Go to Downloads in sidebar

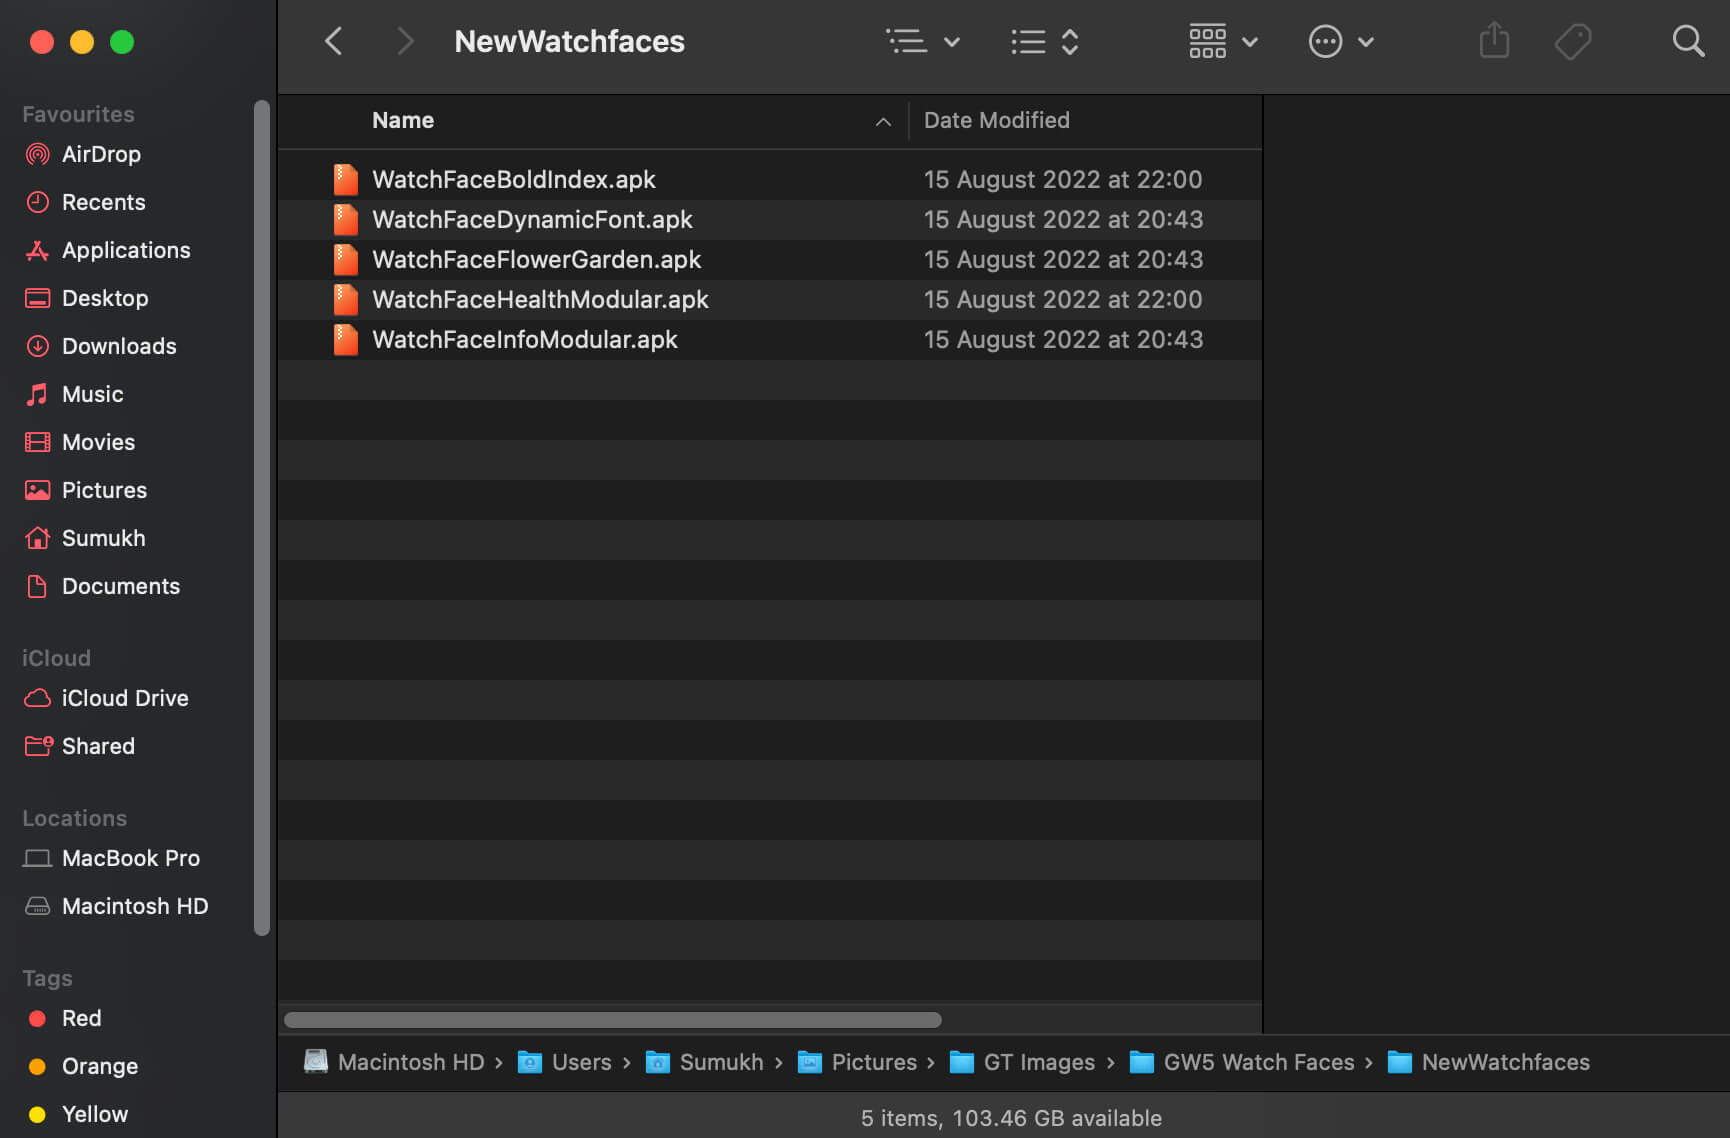pyautogui.click(x=119, y=346)
